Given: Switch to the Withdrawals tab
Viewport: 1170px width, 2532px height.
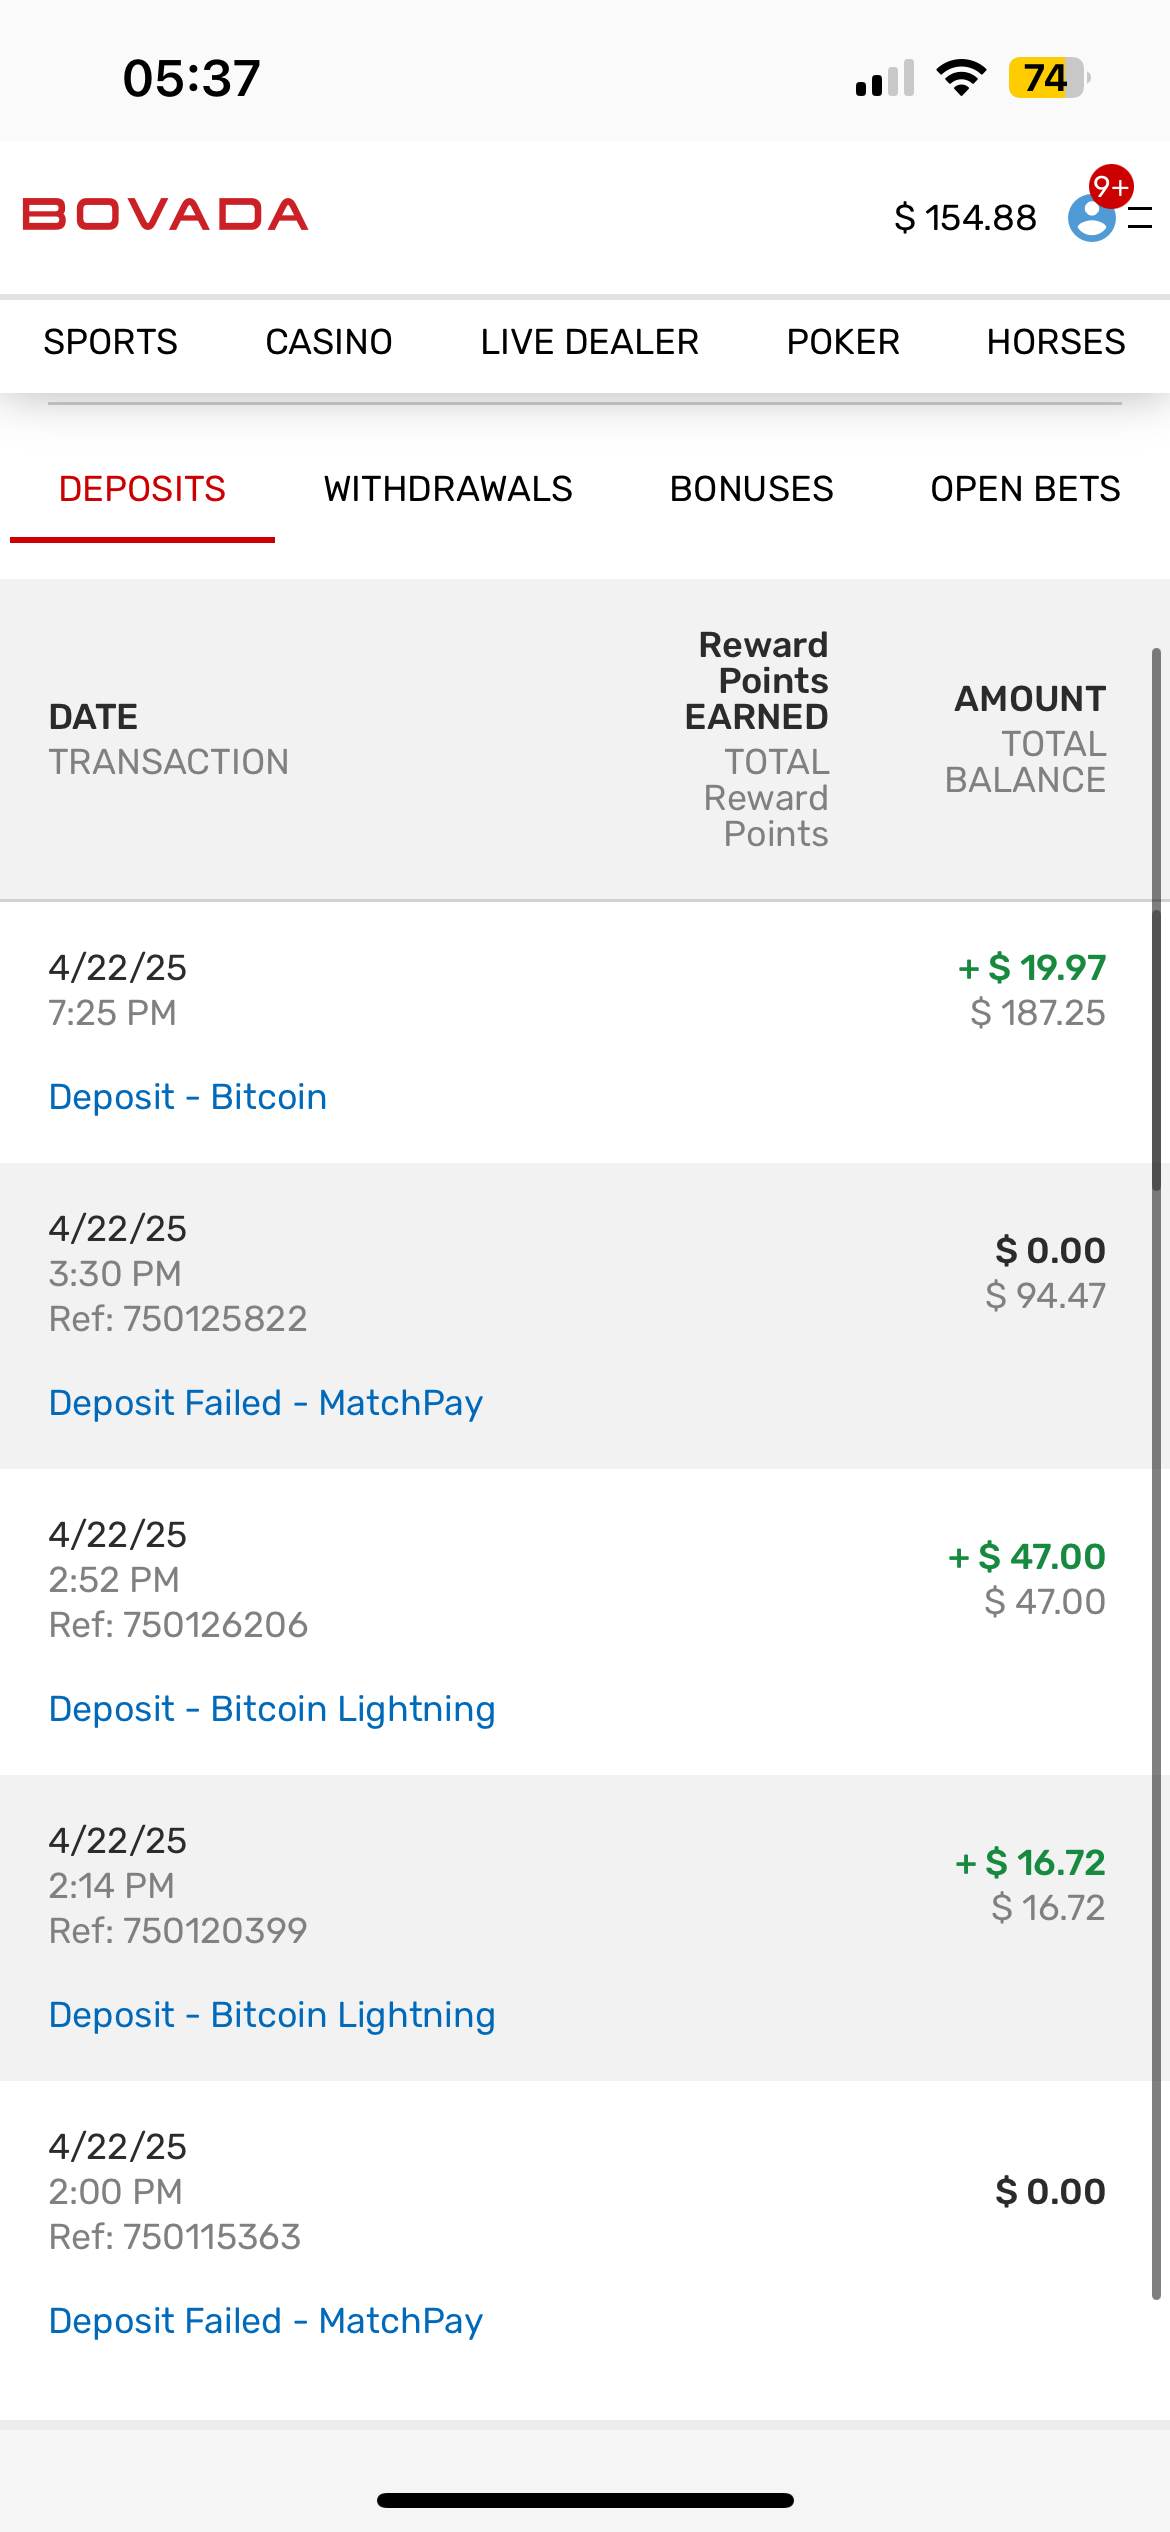Looking at the screenshot, I should pyautogui.click(x=448, y=489).
